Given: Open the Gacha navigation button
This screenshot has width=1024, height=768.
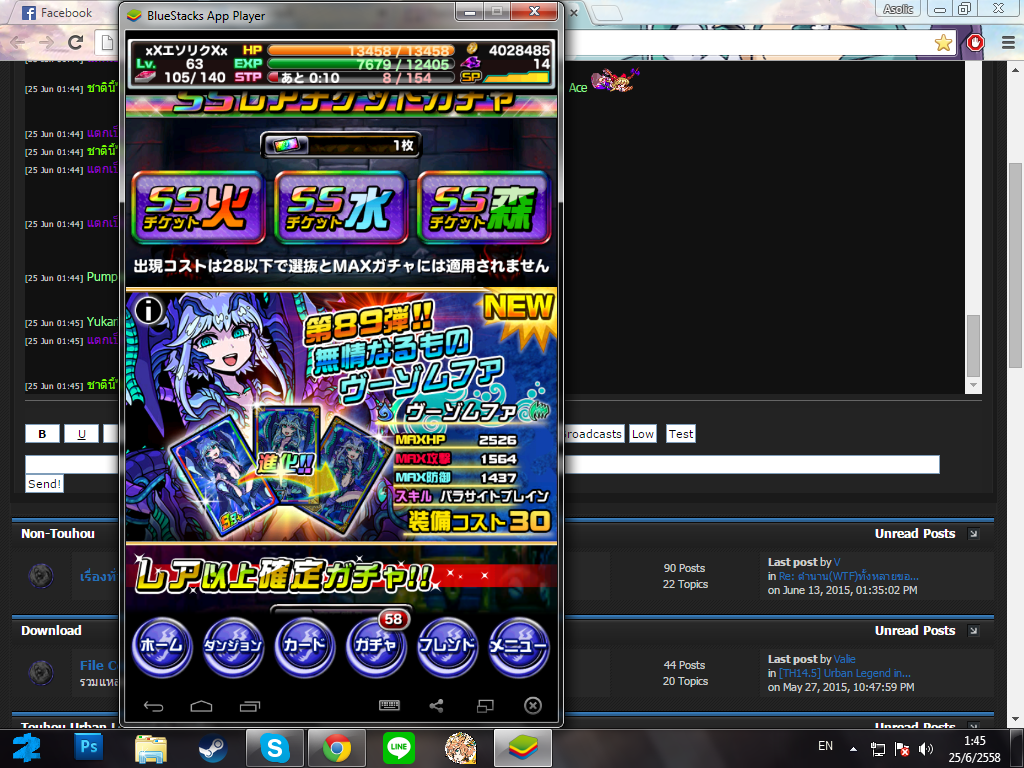Looking at the screenshot, I should click(376, 646).
